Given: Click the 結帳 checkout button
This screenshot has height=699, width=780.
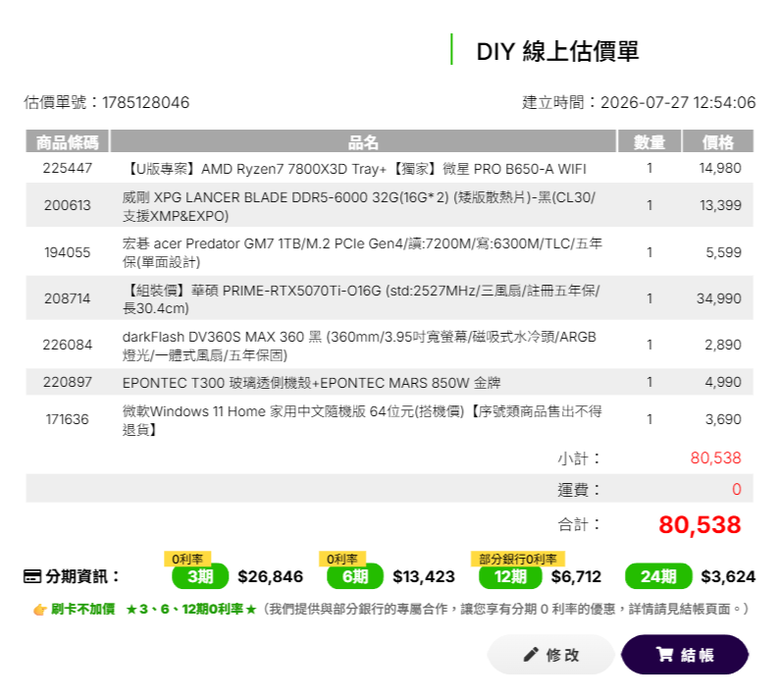Looking at the screenshot, I should coord(684,654).
